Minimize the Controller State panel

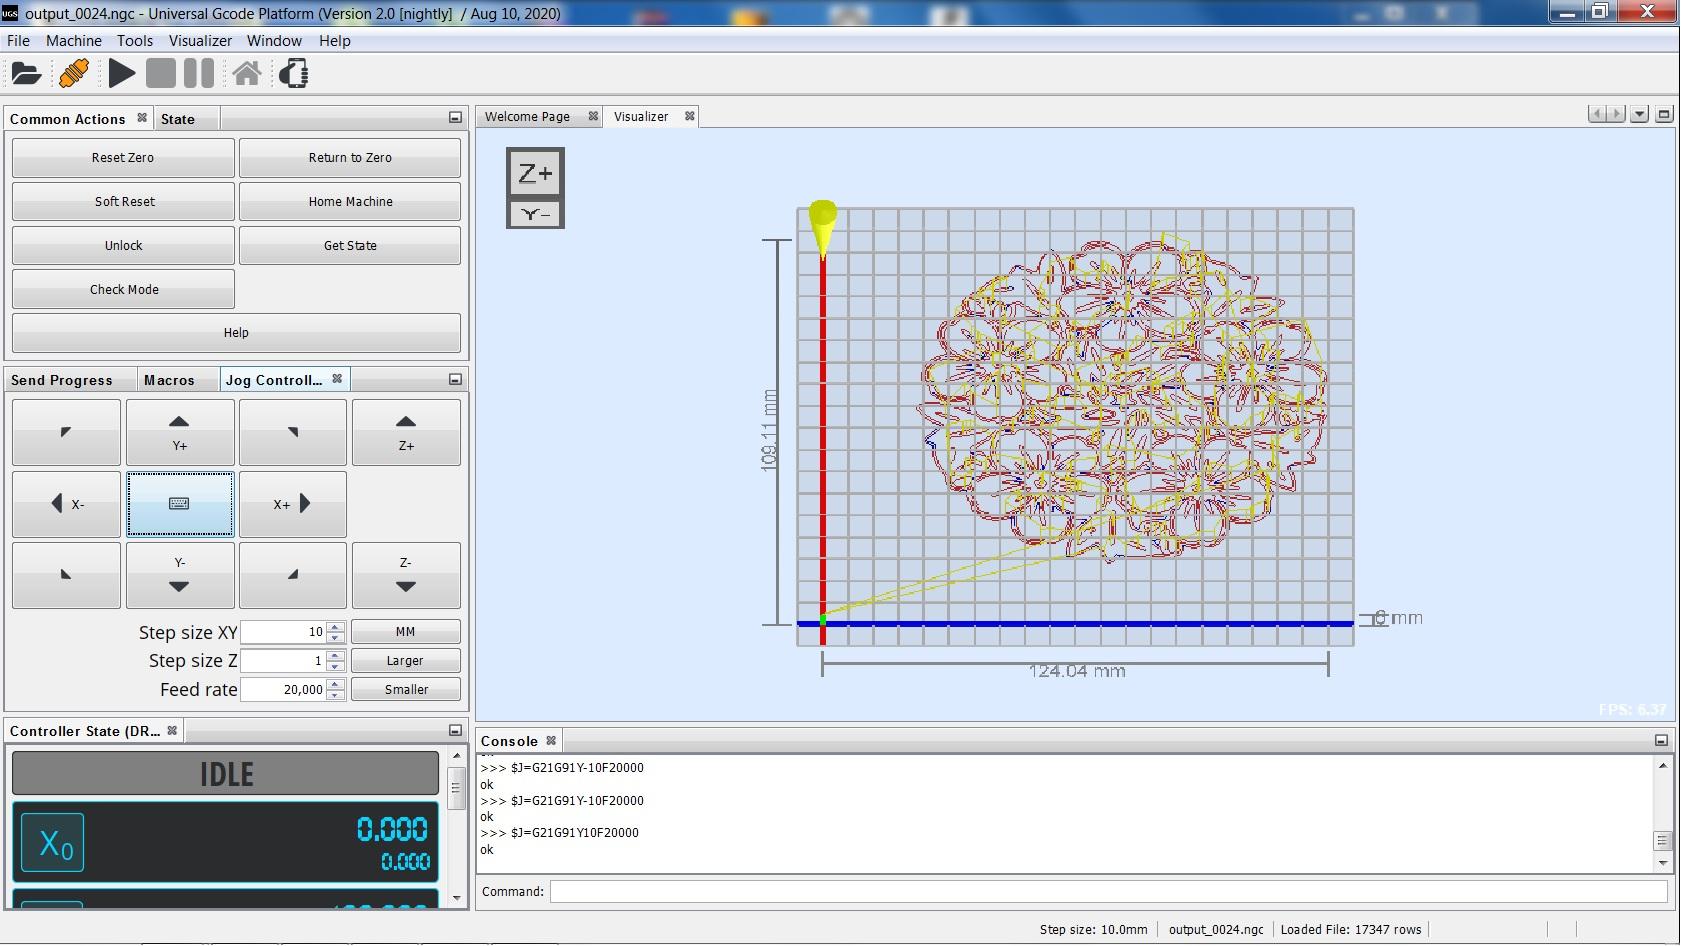(x=455, y=731)
